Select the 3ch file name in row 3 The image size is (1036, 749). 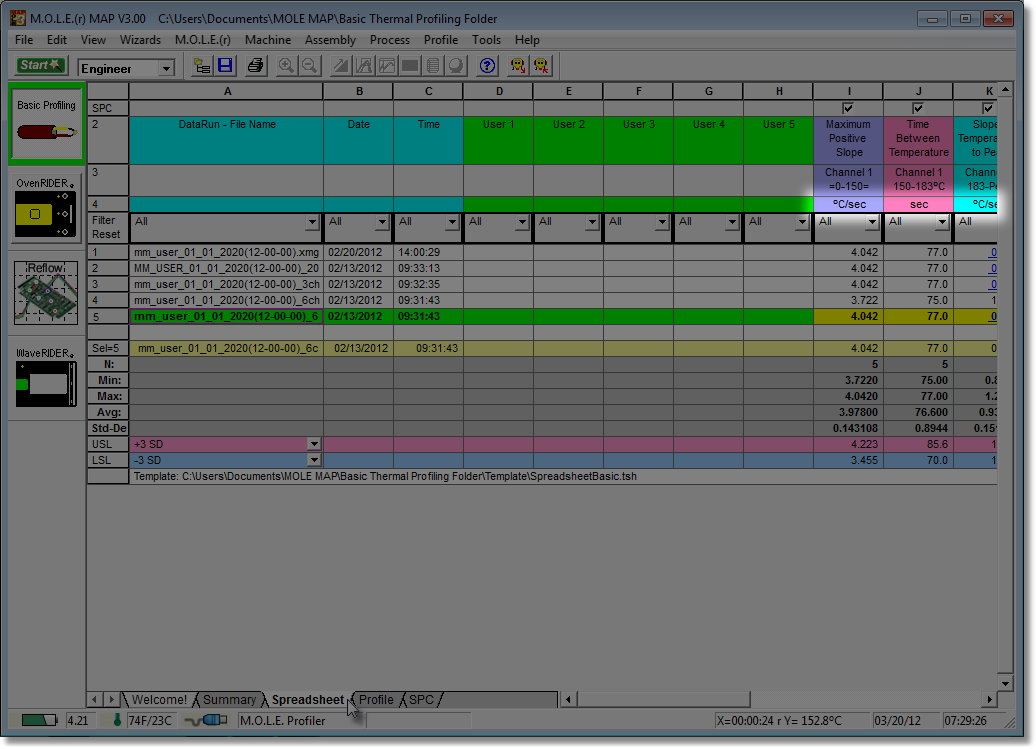point(226,284)
